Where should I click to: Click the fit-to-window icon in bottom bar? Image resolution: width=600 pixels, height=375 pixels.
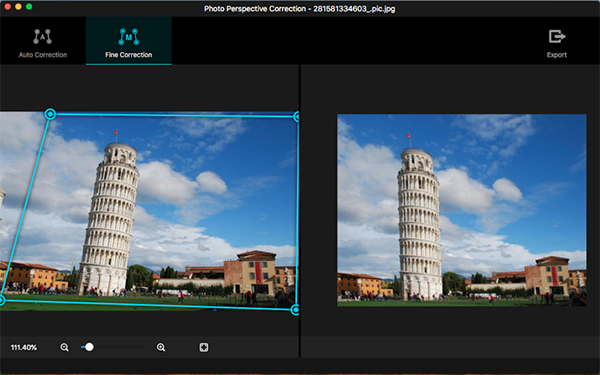pyautogui.click(x=204, y=347)
